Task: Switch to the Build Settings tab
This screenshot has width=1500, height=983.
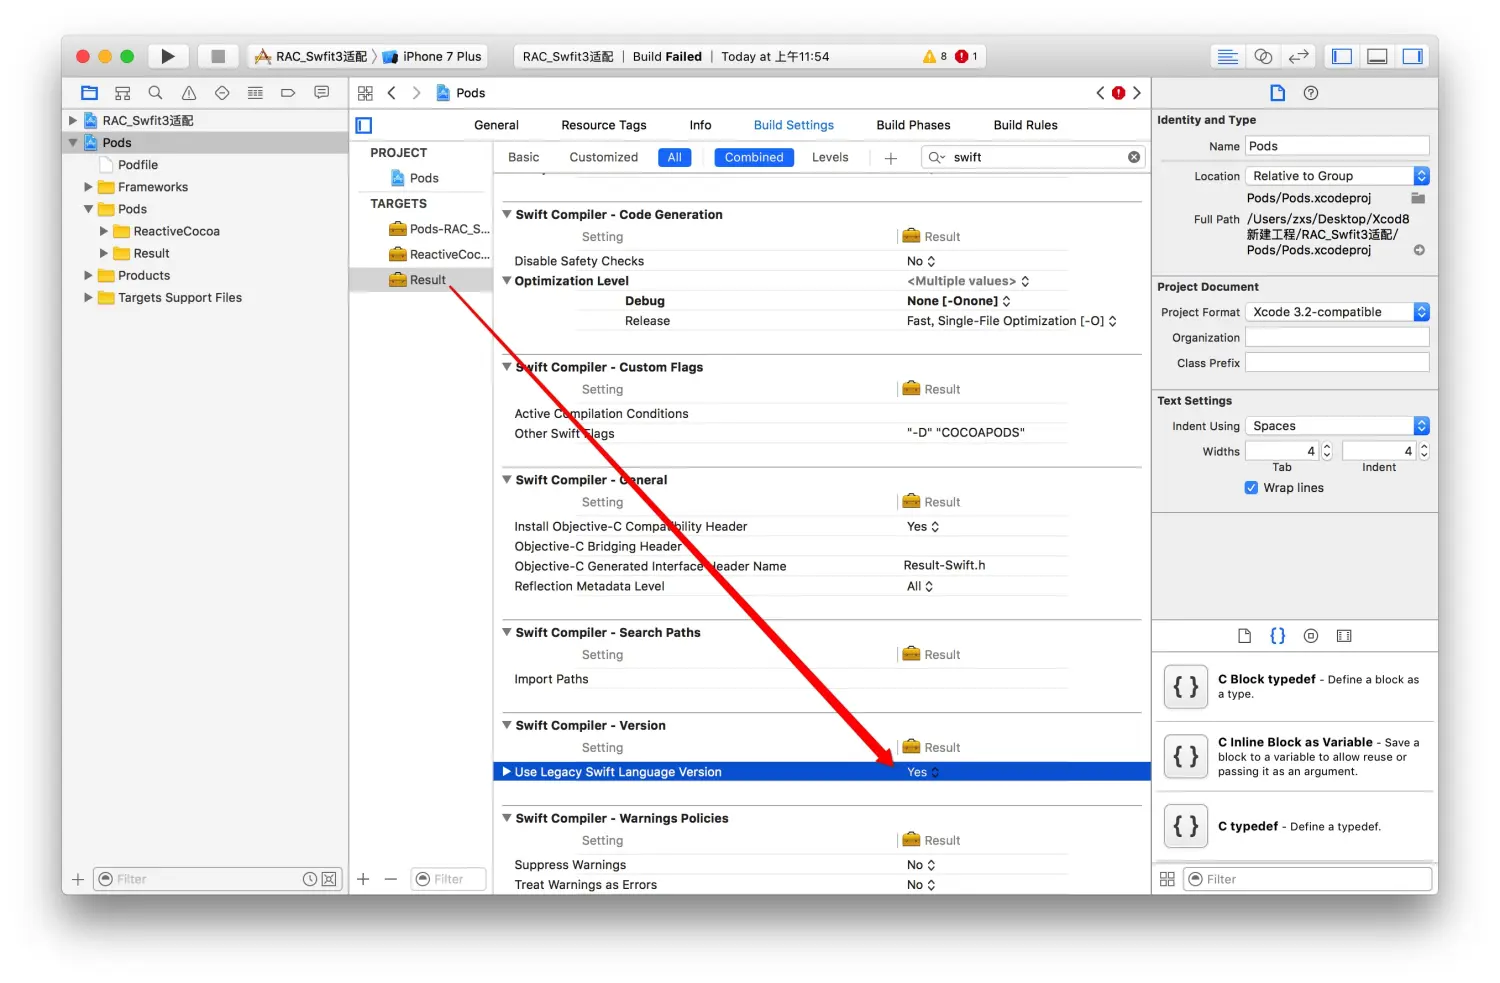Action: point(794,125)
